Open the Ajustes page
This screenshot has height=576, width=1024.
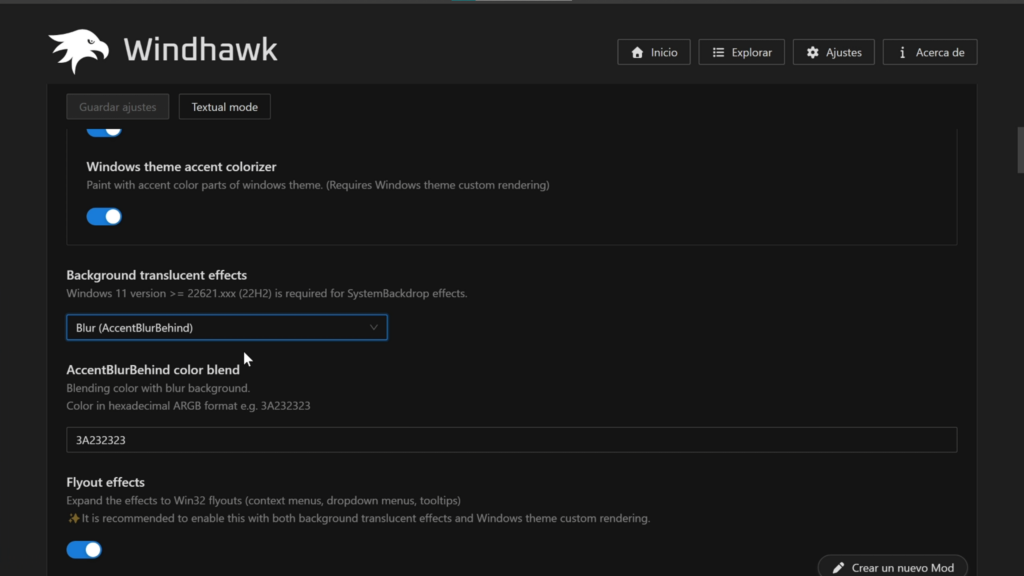click(833, 52)
